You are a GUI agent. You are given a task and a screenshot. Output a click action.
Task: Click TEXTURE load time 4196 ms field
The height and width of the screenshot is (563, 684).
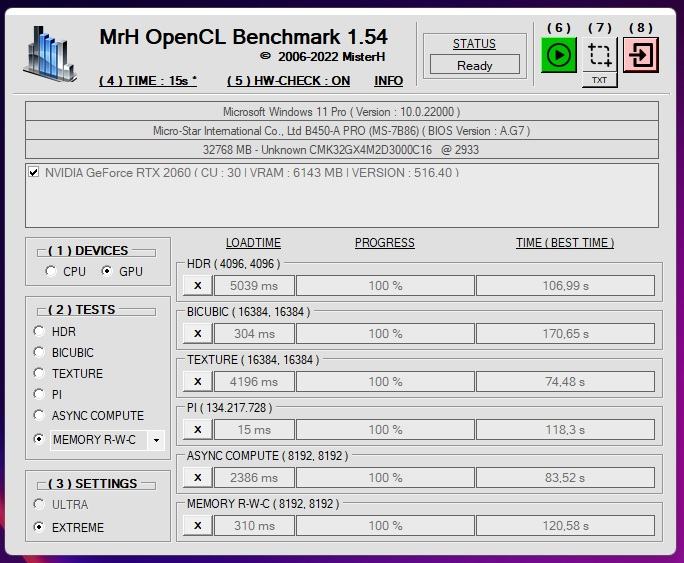254,382
